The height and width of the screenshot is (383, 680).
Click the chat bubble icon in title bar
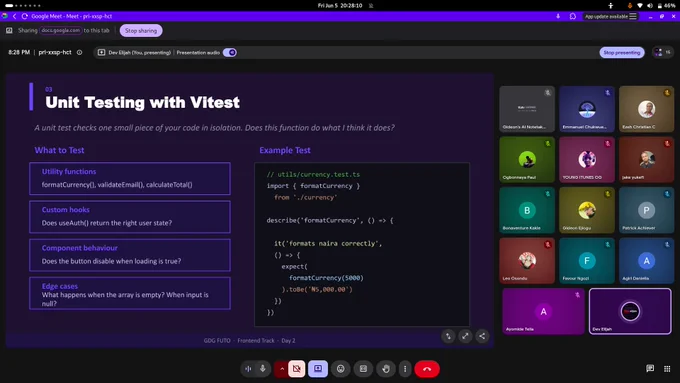[572, 16]
